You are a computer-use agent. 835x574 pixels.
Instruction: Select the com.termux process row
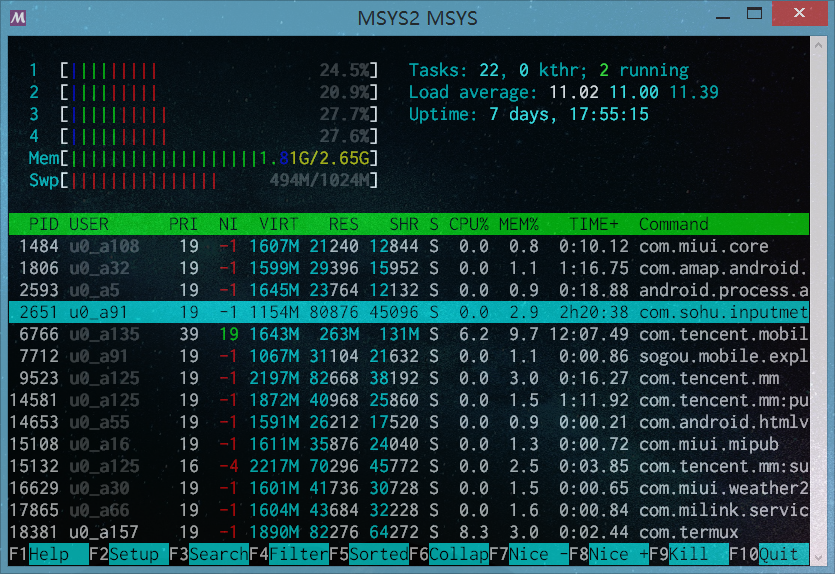pos(409,532)
